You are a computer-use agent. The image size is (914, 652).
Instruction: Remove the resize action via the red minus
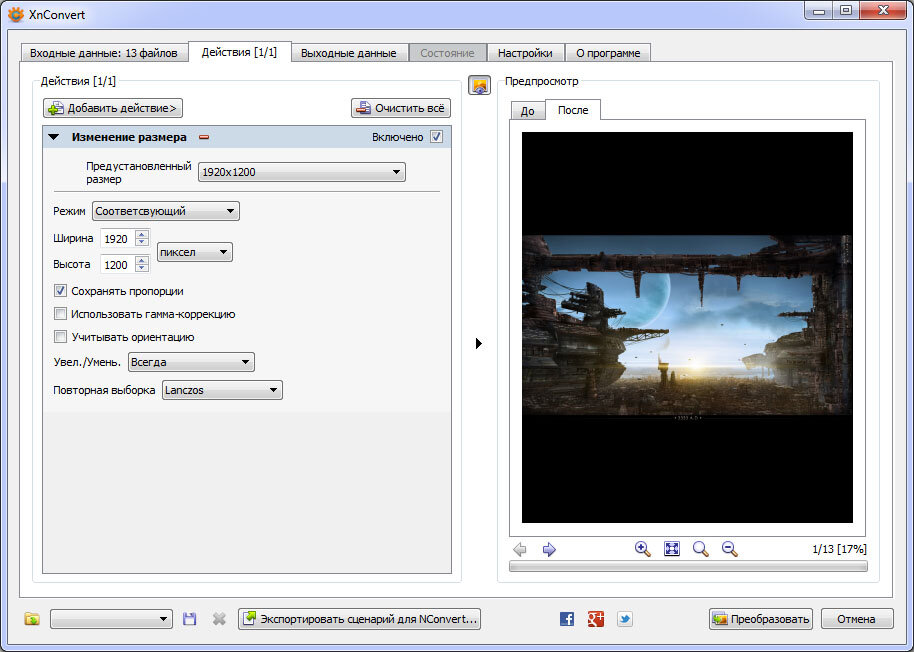coord(204,138)
